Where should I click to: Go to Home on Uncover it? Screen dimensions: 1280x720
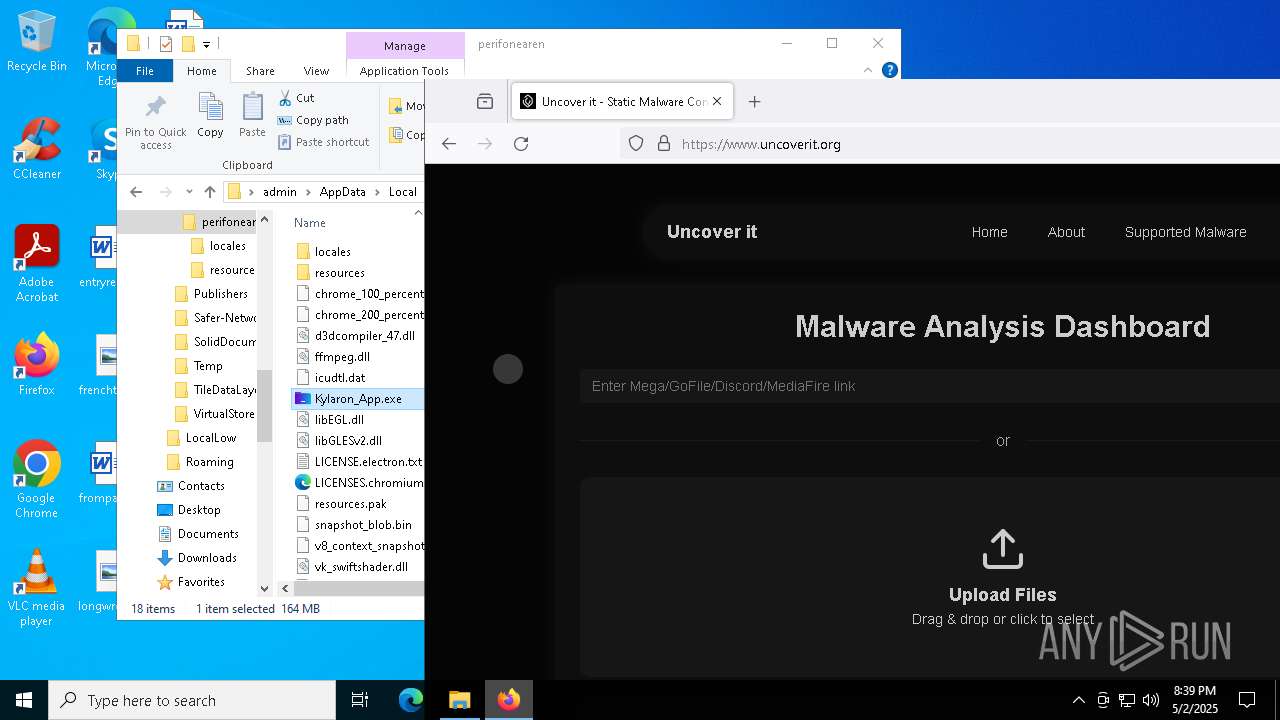pyautogui.click(x=989, y=232)
